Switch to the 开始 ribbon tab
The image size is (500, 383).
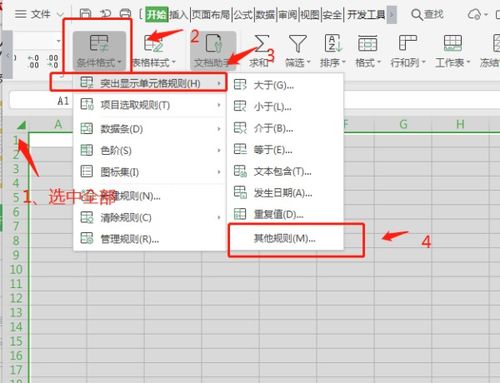pyautogui.click(x=156, y=15)
